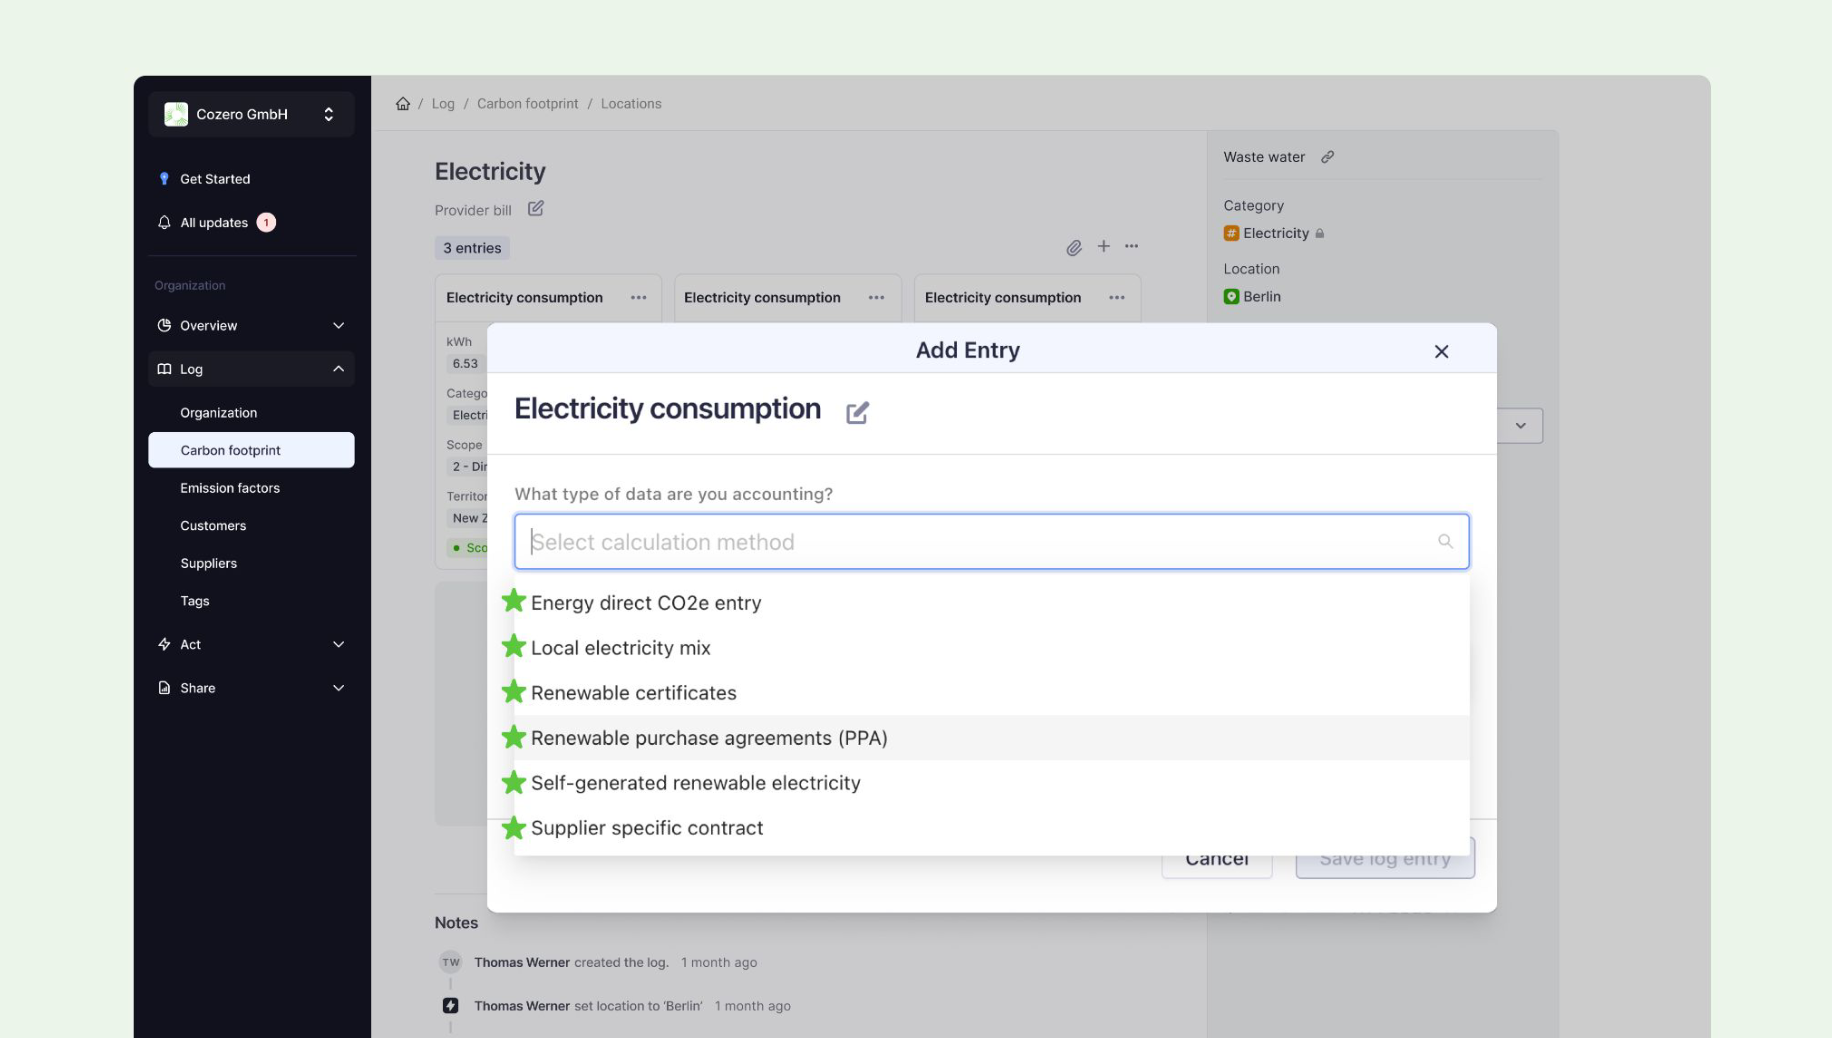
Task: Click the edit icon beside Electricity consumption title
Action: (x=857, y=413)
